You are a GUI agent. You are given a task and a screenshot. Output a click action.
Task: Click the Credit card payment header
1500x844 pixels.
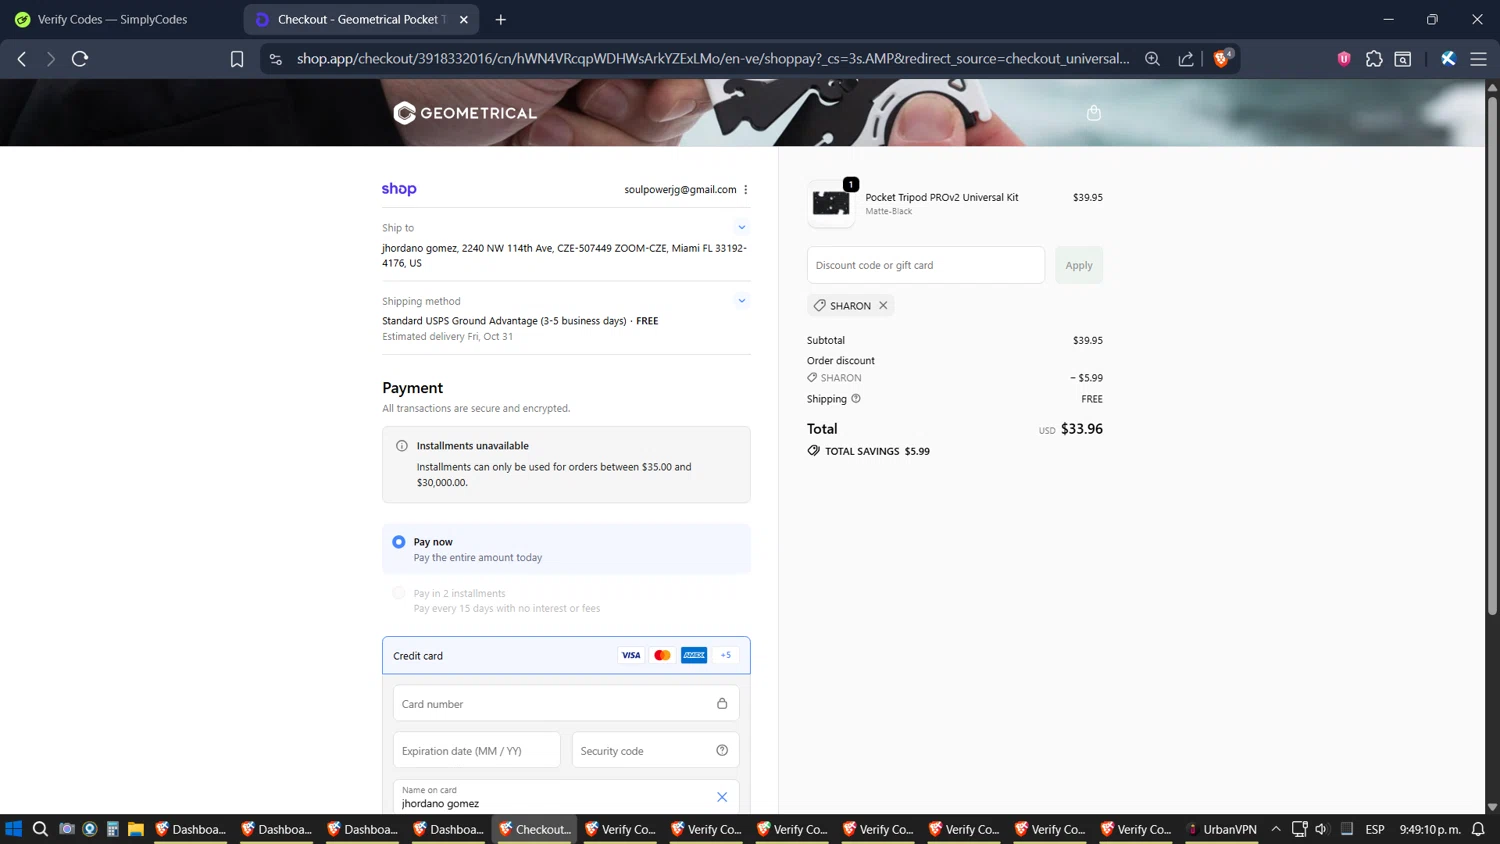[566, 656]
